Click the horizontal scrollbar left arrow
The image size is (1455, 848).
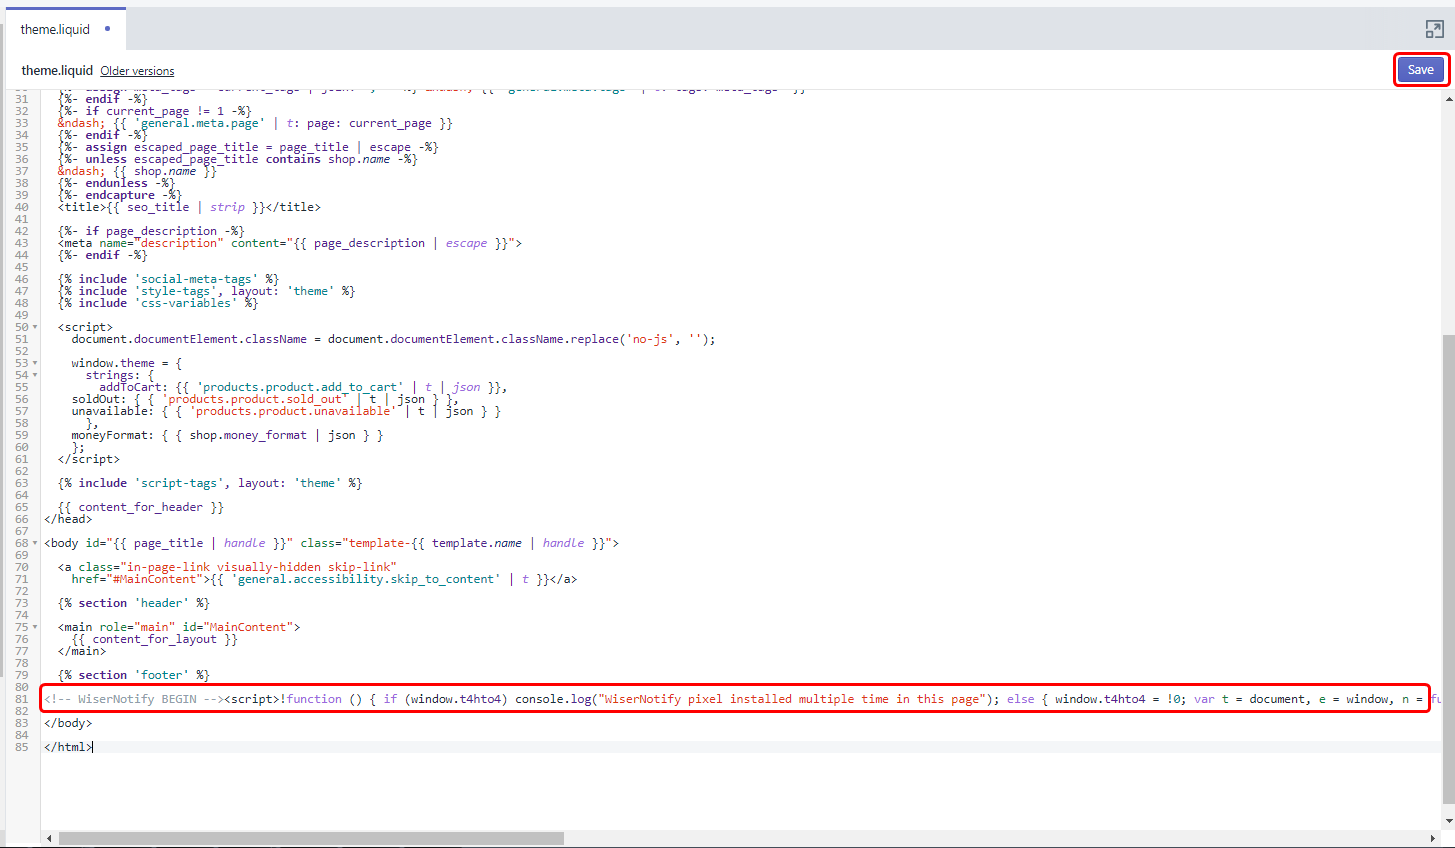pos(49,838)
